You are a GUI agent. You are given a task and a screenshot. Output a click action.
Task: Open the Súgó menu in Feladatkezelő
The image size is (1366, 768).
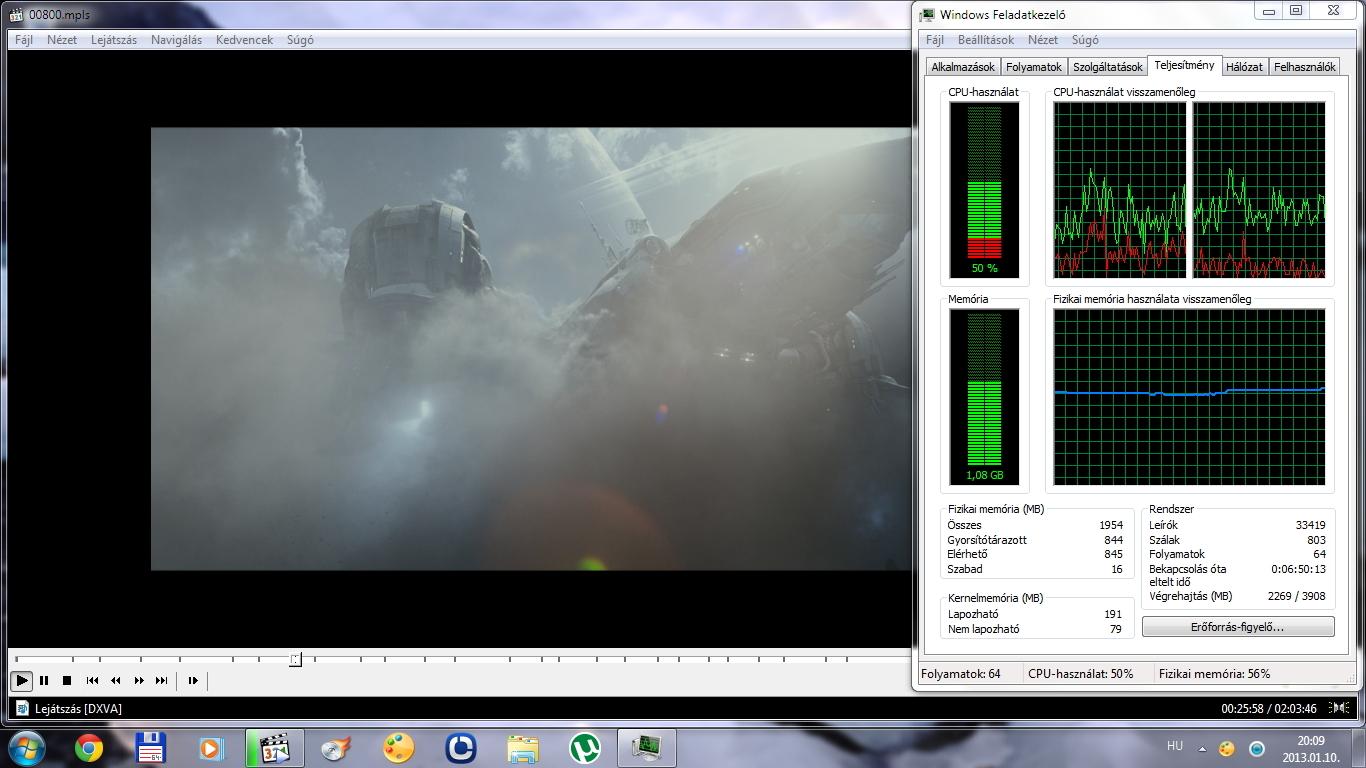1085,40
